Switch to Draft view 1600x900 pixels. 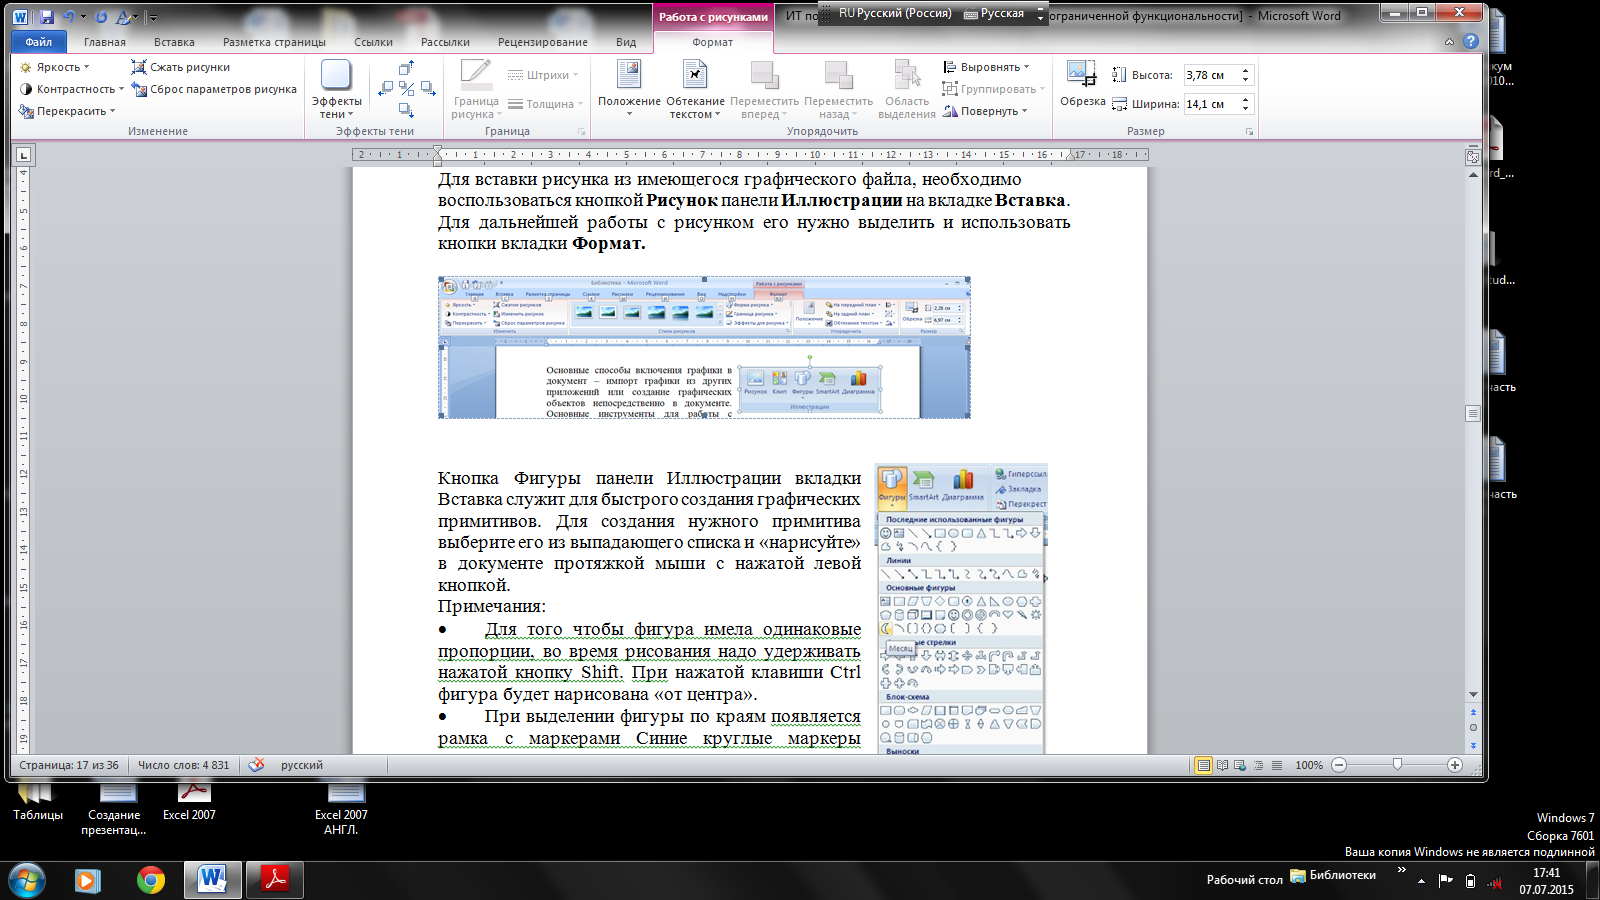[1277, 765]
